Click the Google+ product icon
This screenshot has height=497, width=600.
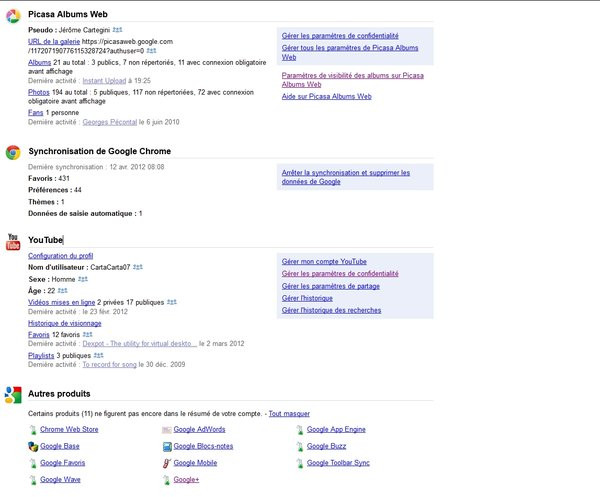pyautogui.click(x=166, y=480)
